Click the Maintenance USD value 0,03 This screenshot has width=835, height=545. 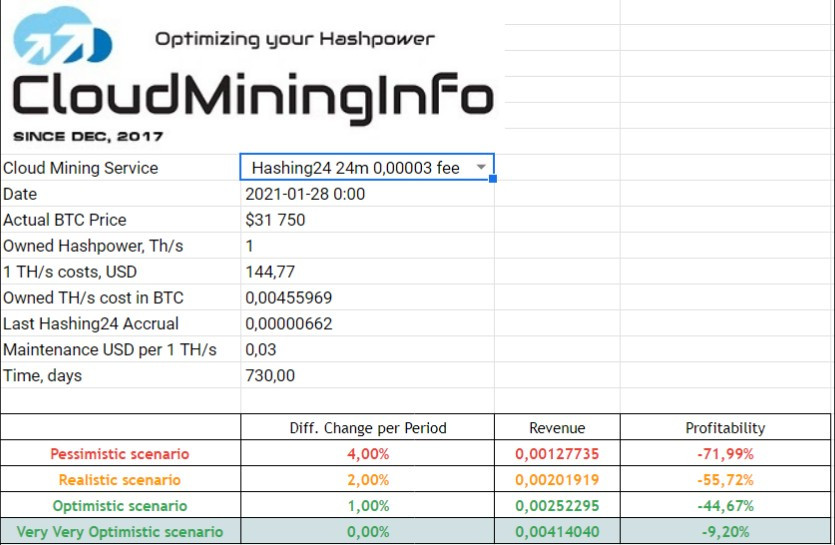point(261,350)
